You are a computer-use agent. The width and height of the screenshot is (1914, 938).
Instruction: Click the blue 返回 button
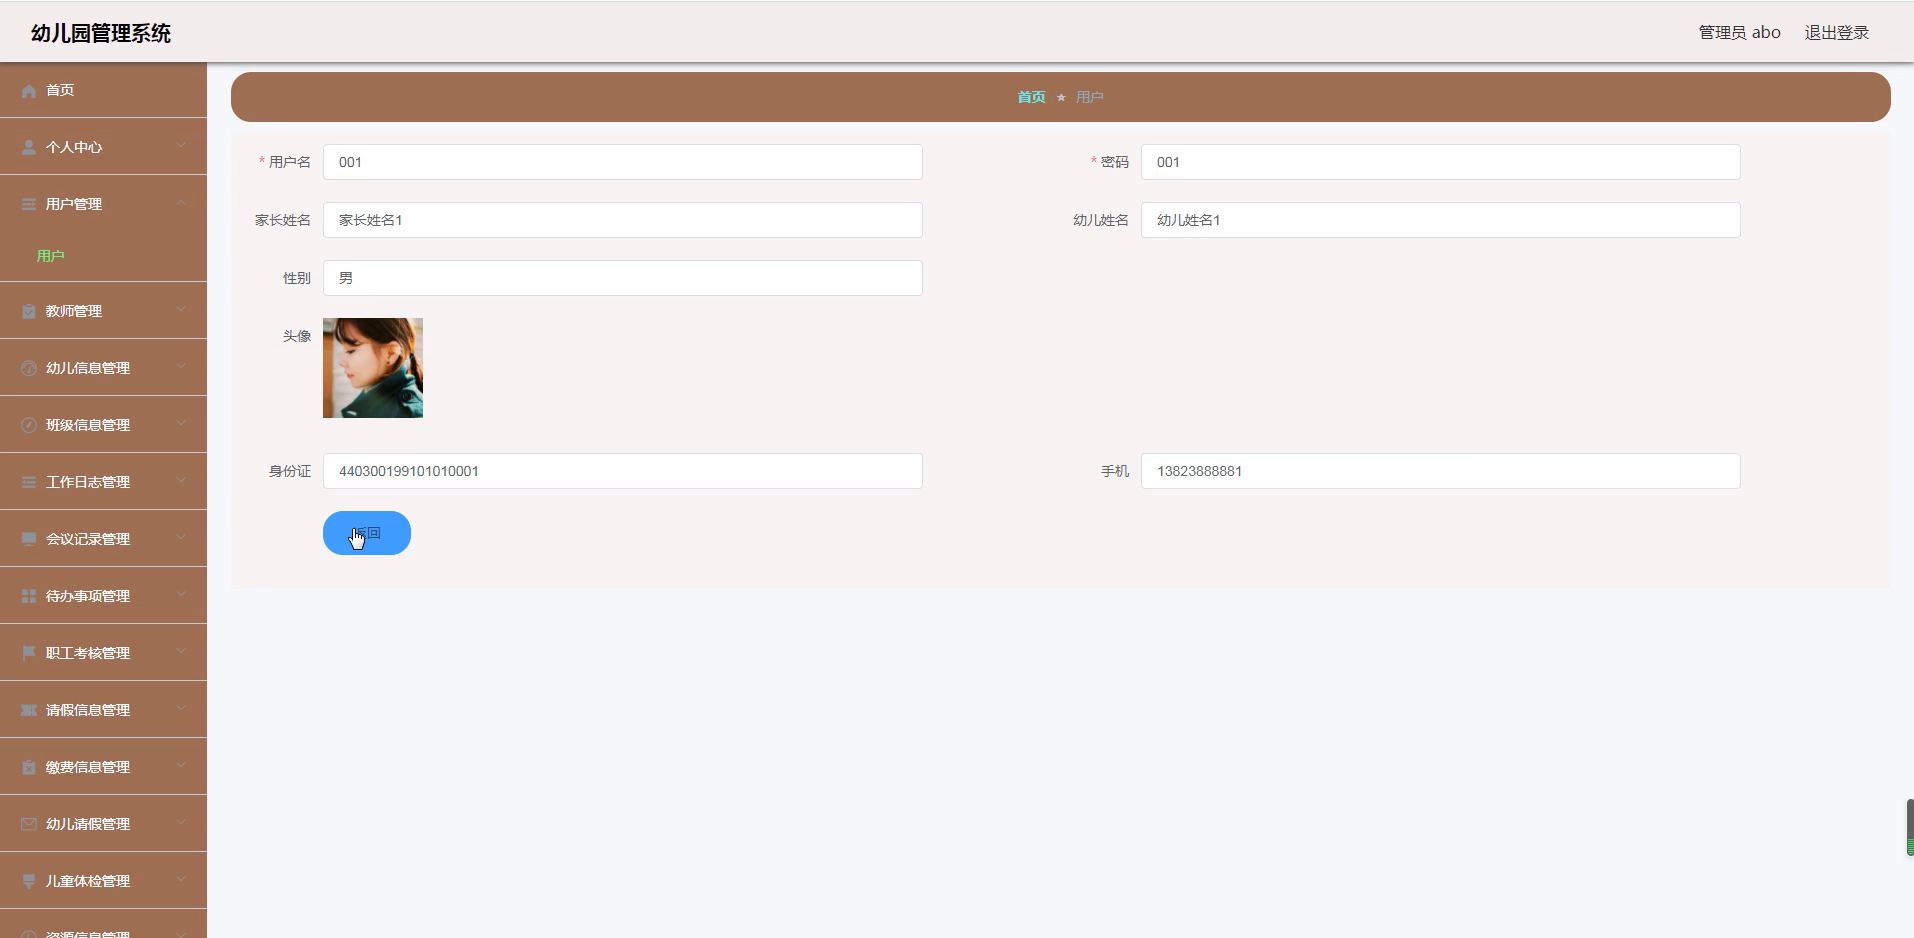pos(367,533)
